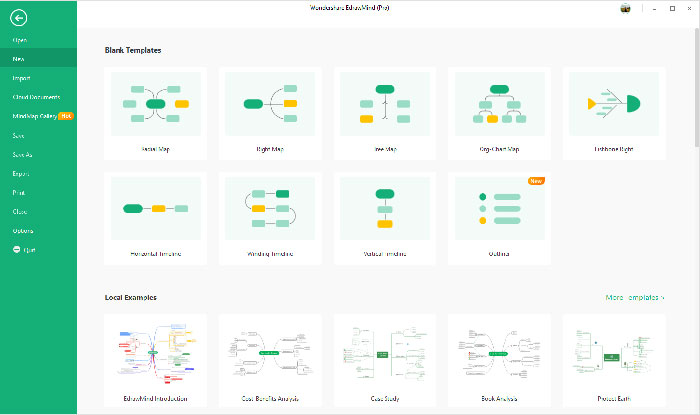
Task: Select the Winding Timeline template
Action: coord(270,219)
